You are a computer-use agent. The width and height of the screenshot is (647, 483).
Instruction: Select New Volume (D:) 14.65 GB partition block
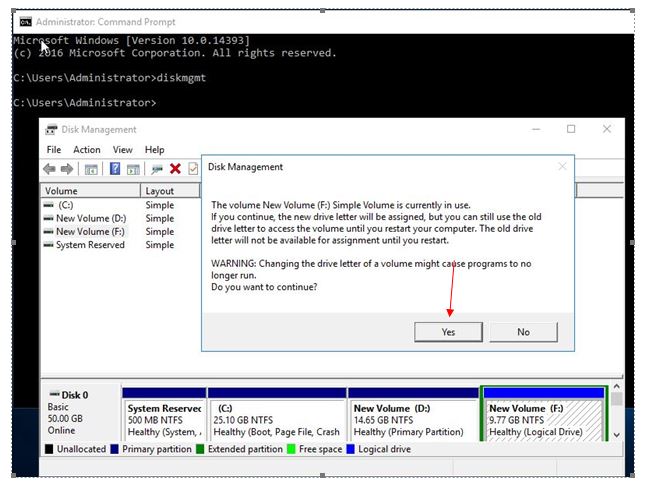[413, 414]
